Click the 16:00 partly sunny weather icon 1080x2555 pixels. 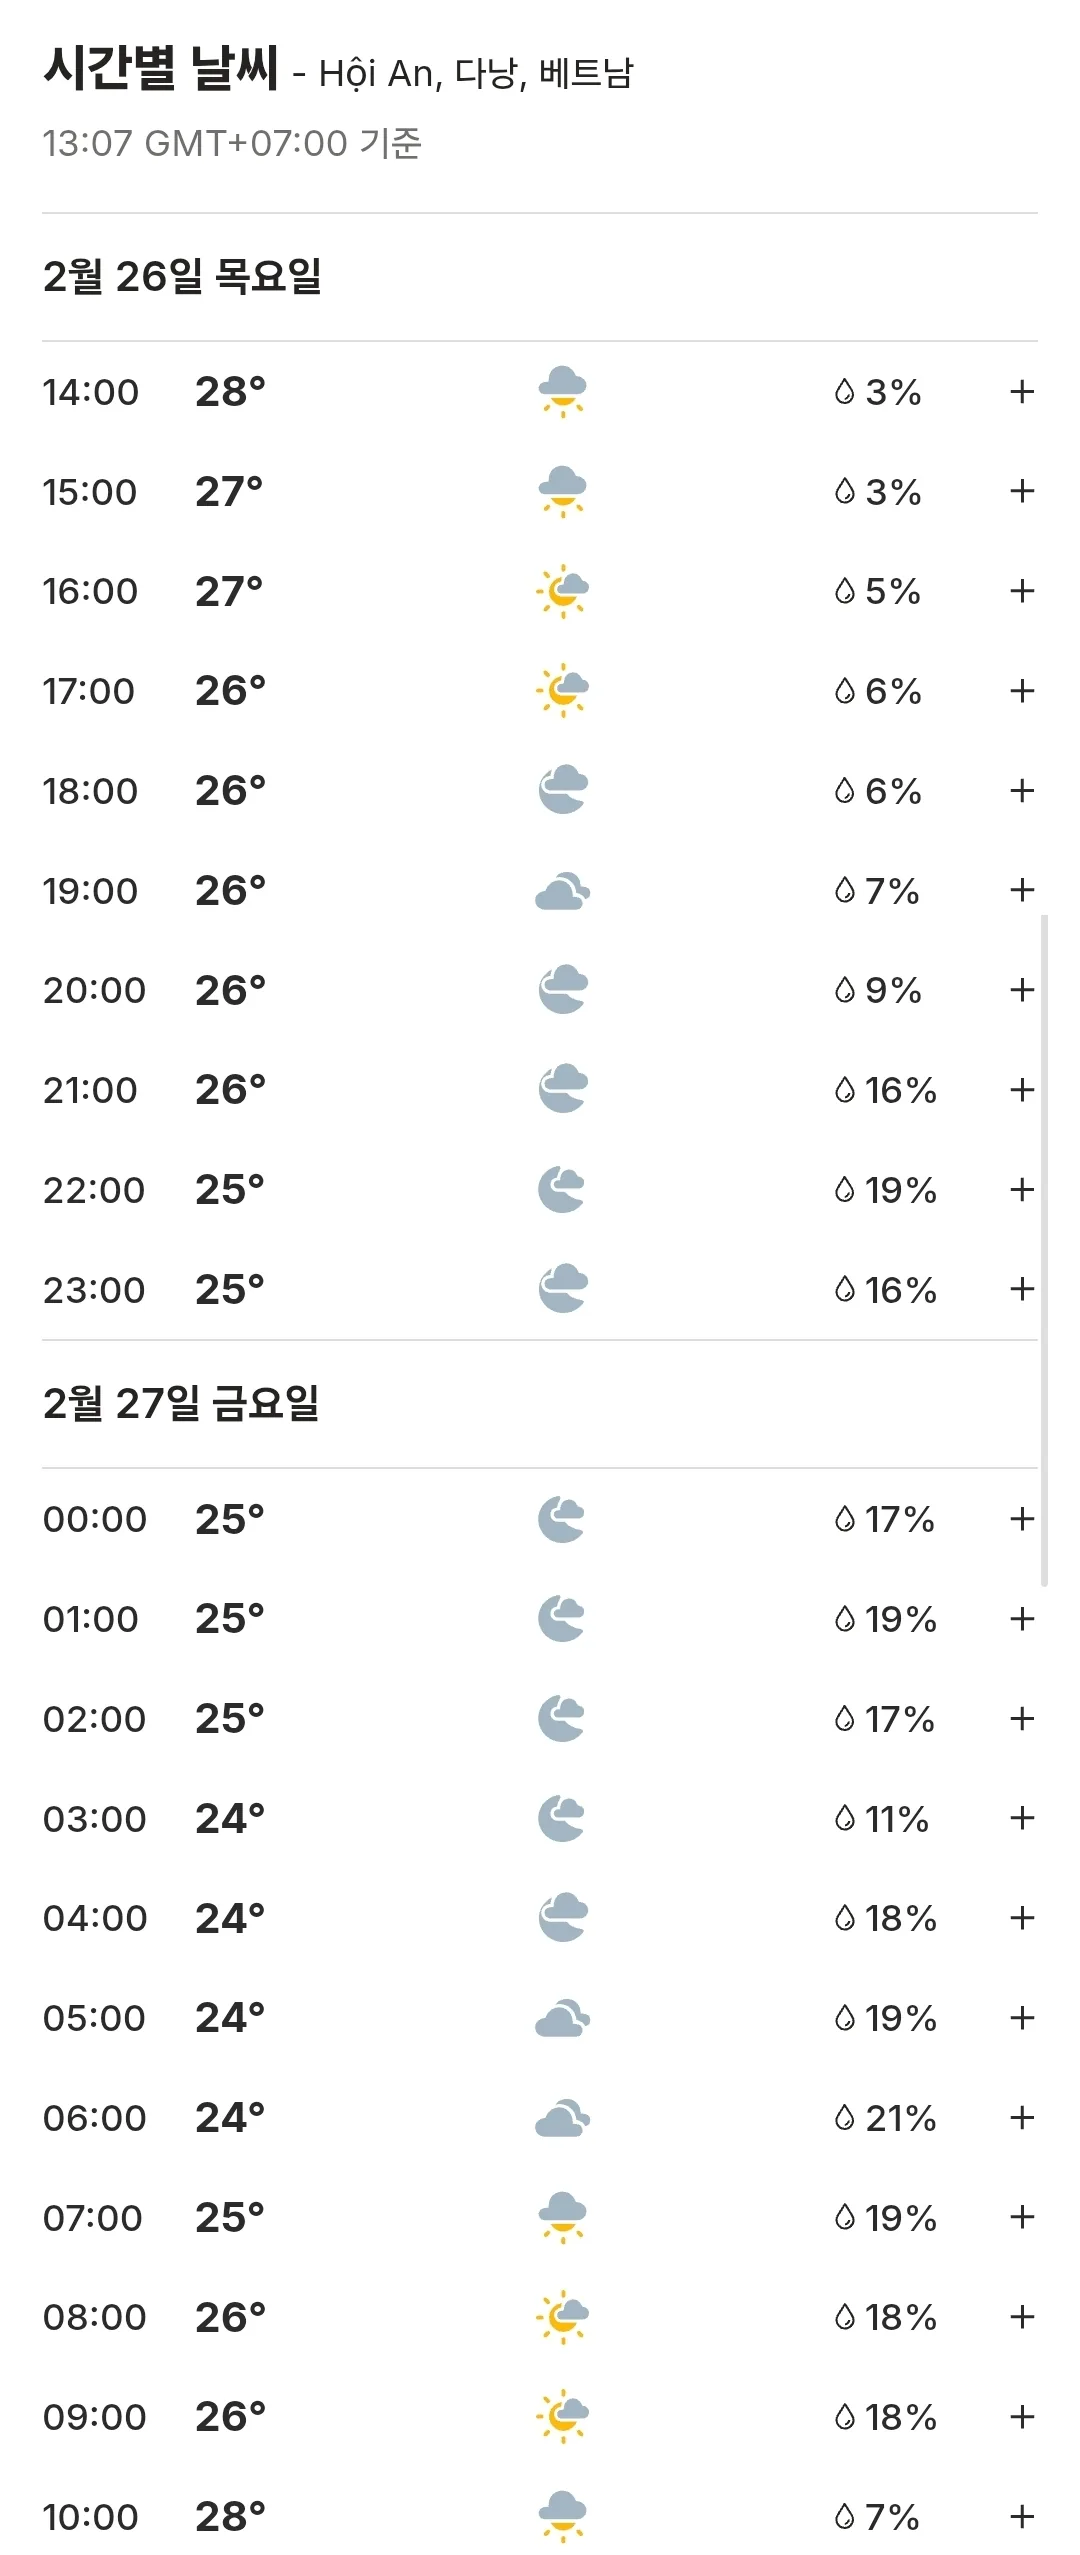pos(562,591)
